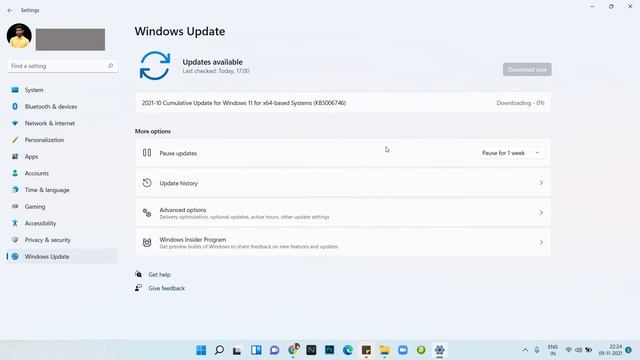Click the Downloading - 0% status
Image resolution: width=640 pixels, height=360 pixels.
[520, 103]
